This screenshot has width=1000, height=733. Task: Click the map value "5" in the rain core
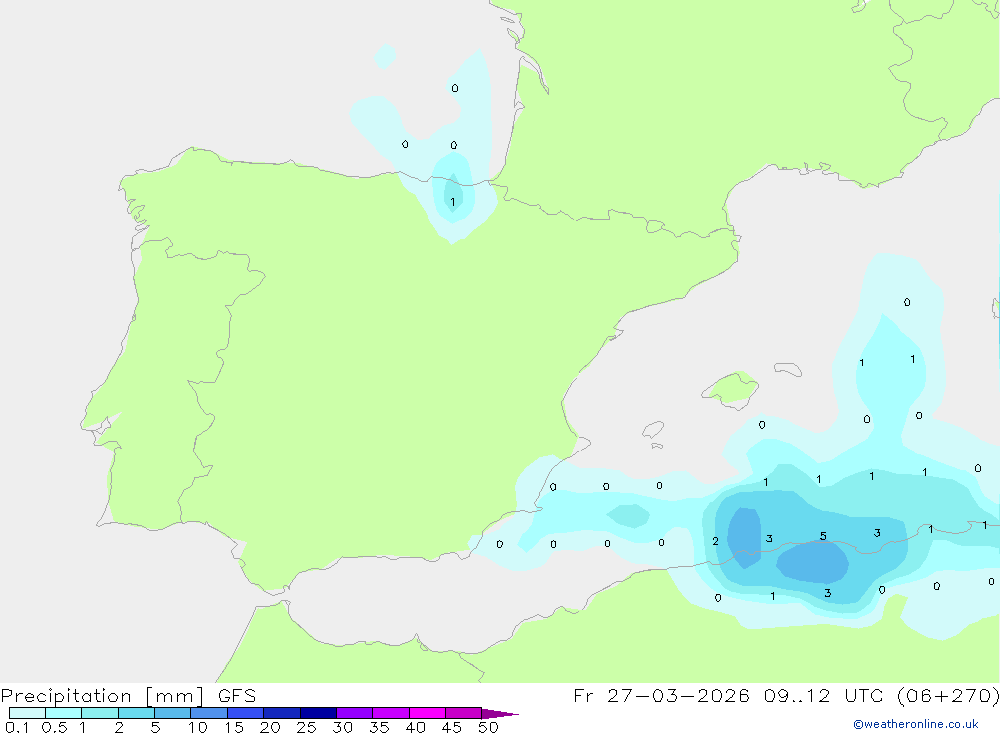tap(823, 537)
